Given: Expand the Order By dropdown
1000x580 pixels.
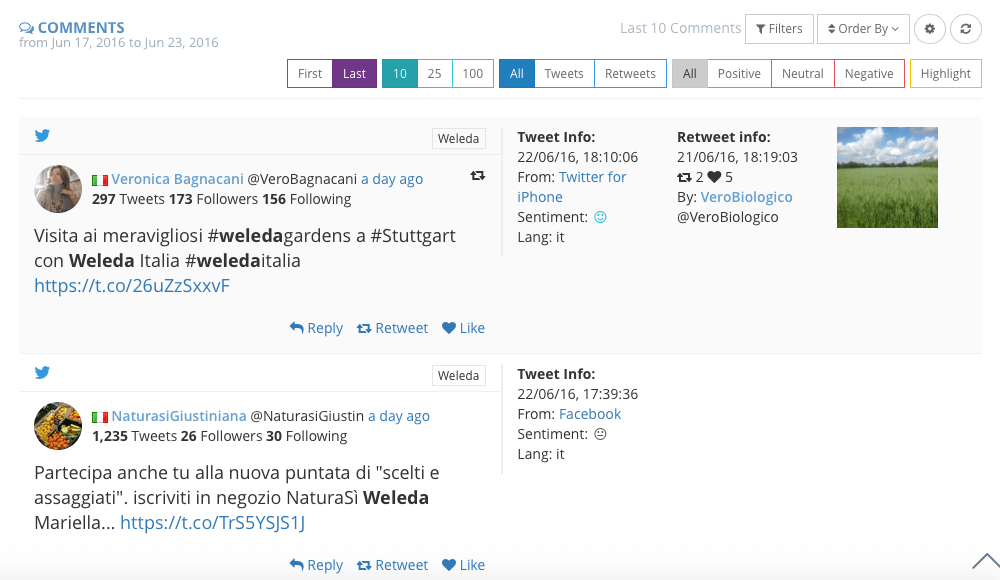Looking at the screenshot, I should coord(863,29).
